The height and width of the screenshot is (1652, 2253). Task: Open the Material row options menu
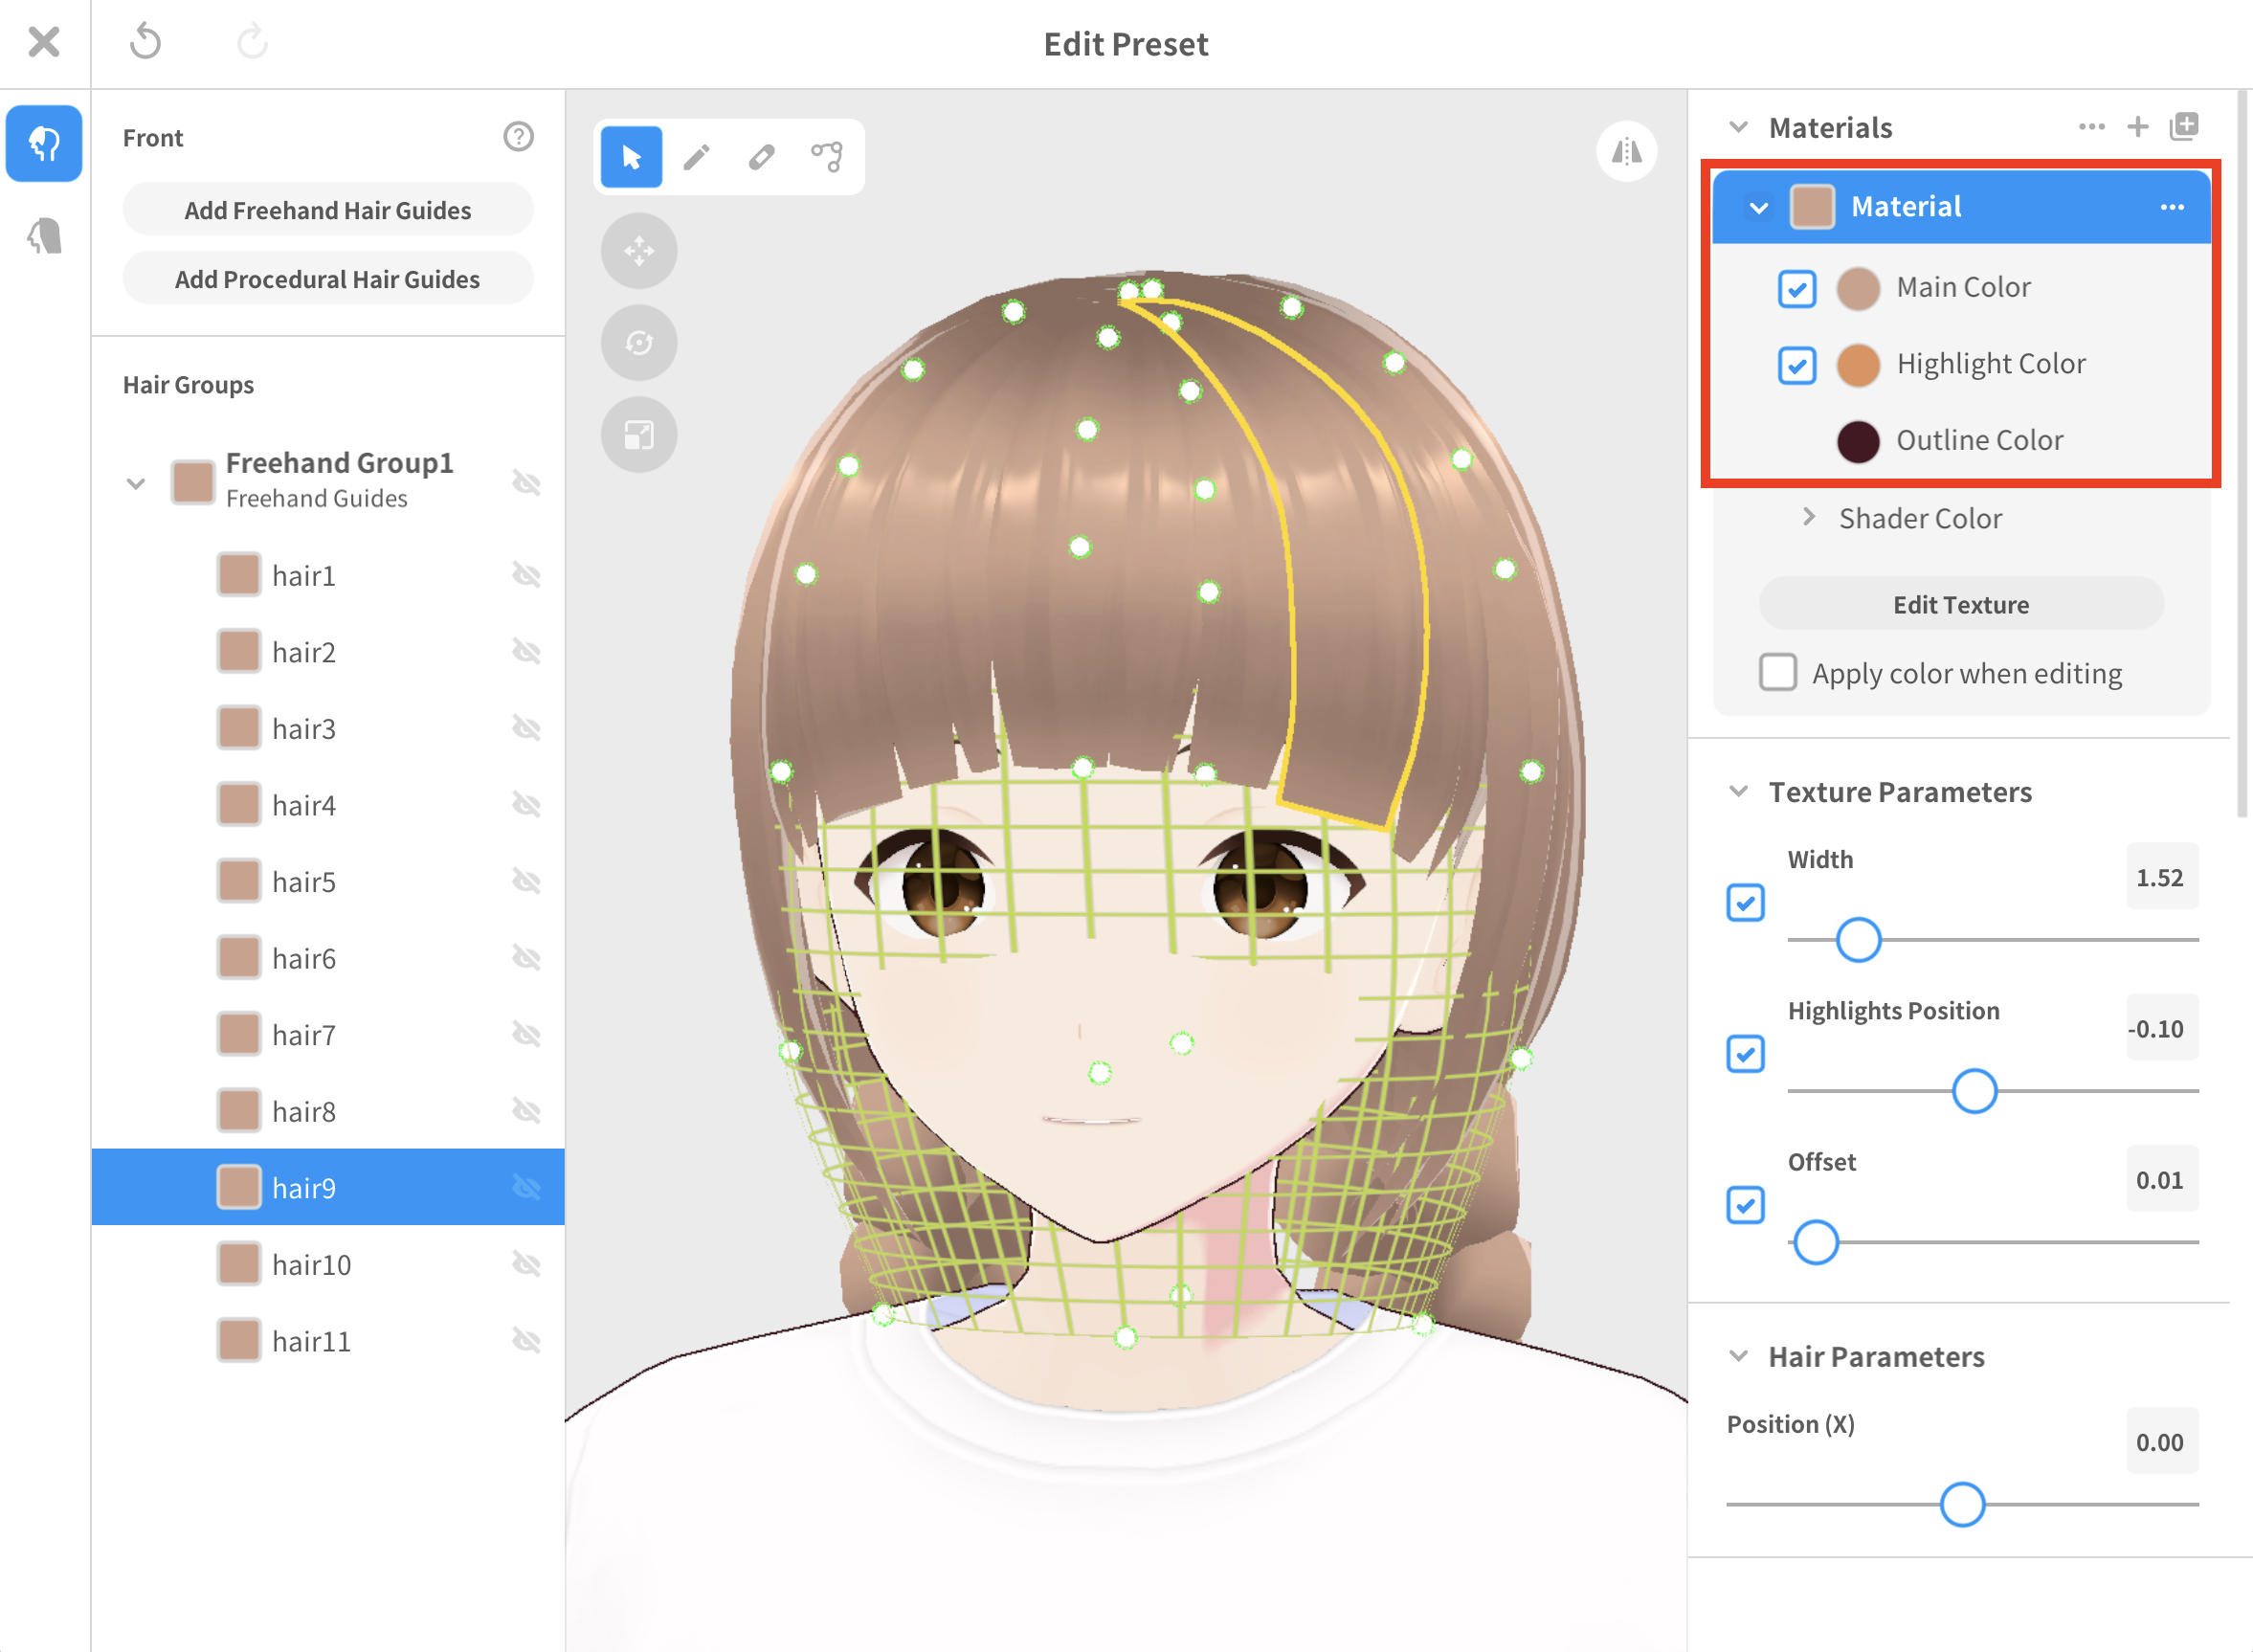2172,207
